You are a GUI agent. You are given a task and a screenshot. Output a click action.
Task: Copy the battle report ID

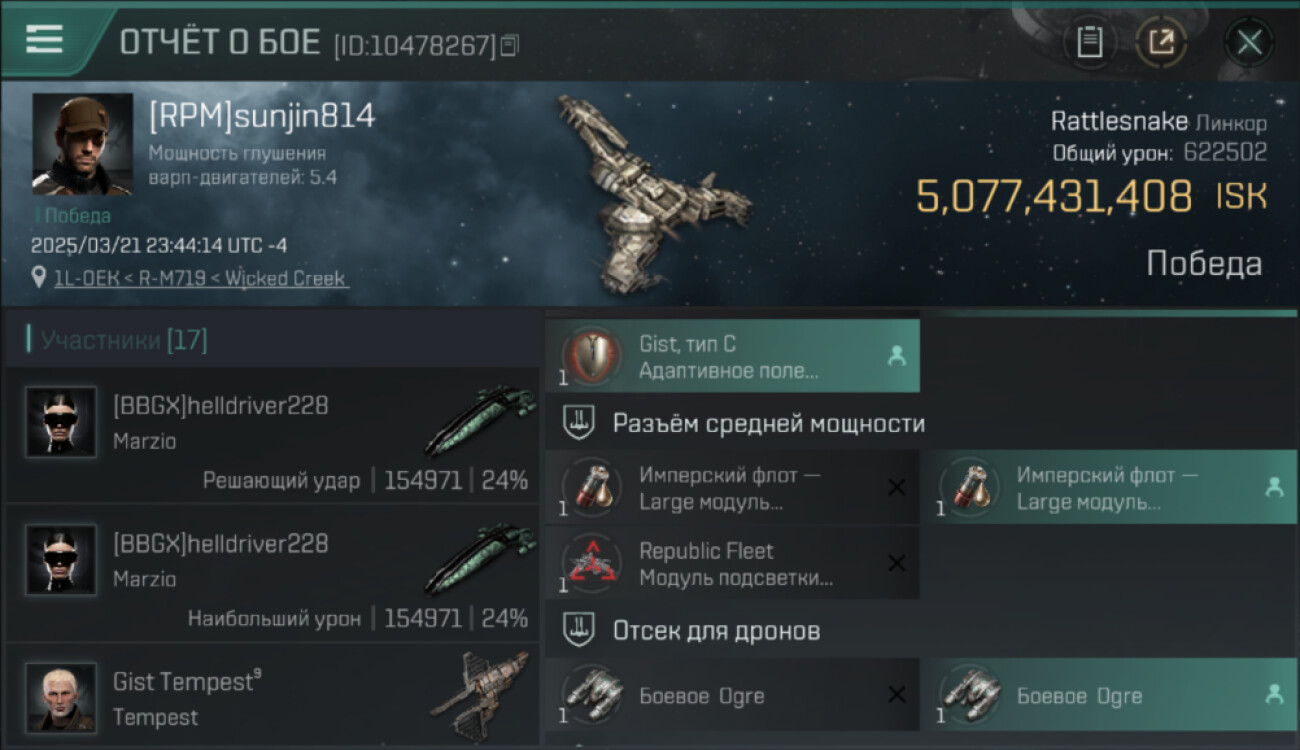(510, 45)
